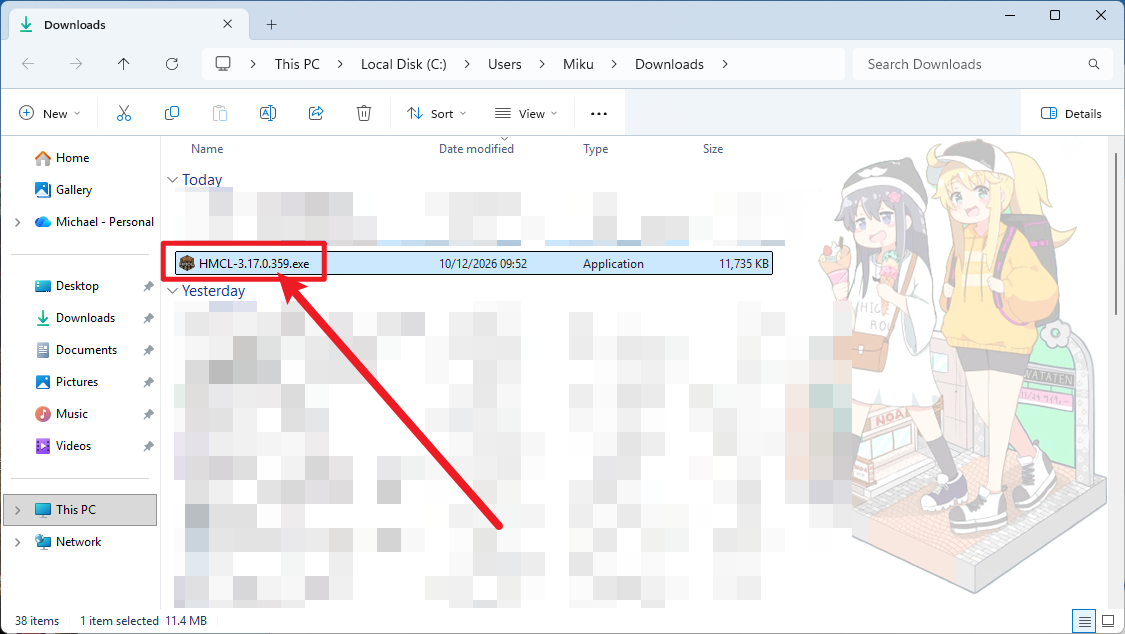1125x634 pixels.
Task: Collapse the Today group
Action: click(x=172, y=179)
